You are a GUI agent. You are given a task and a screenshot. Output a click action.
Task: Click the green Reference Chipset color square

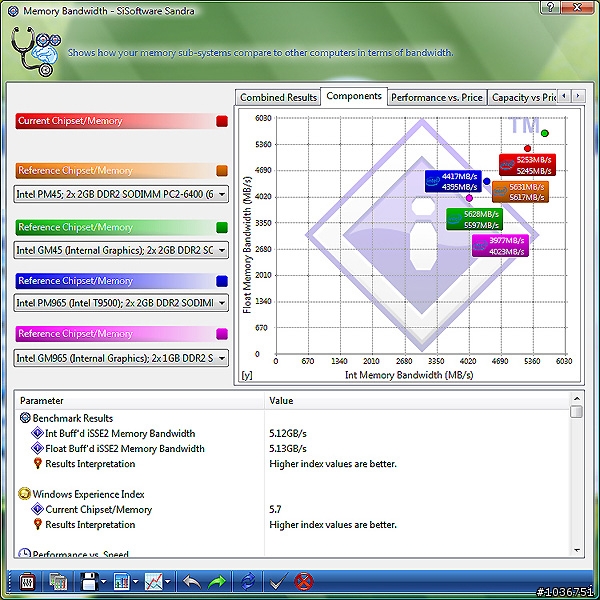tap(222, 227)
